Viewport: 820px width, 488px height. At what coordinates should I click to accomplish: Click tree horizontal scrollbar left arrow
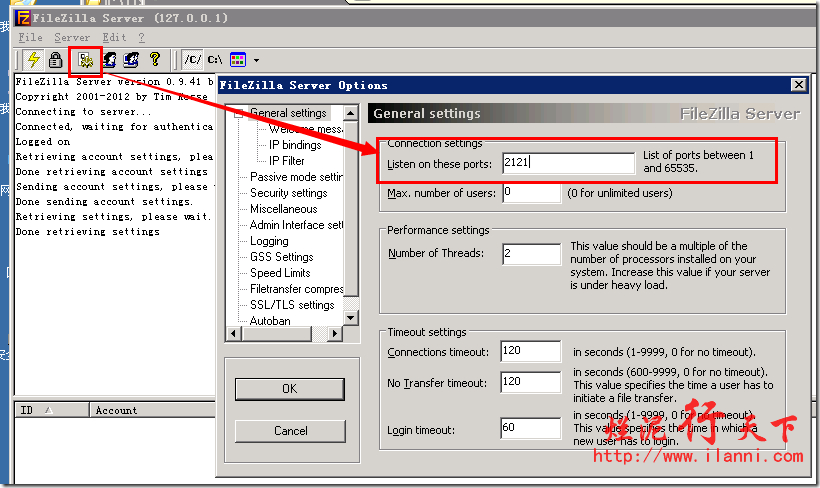coord(233,333)
